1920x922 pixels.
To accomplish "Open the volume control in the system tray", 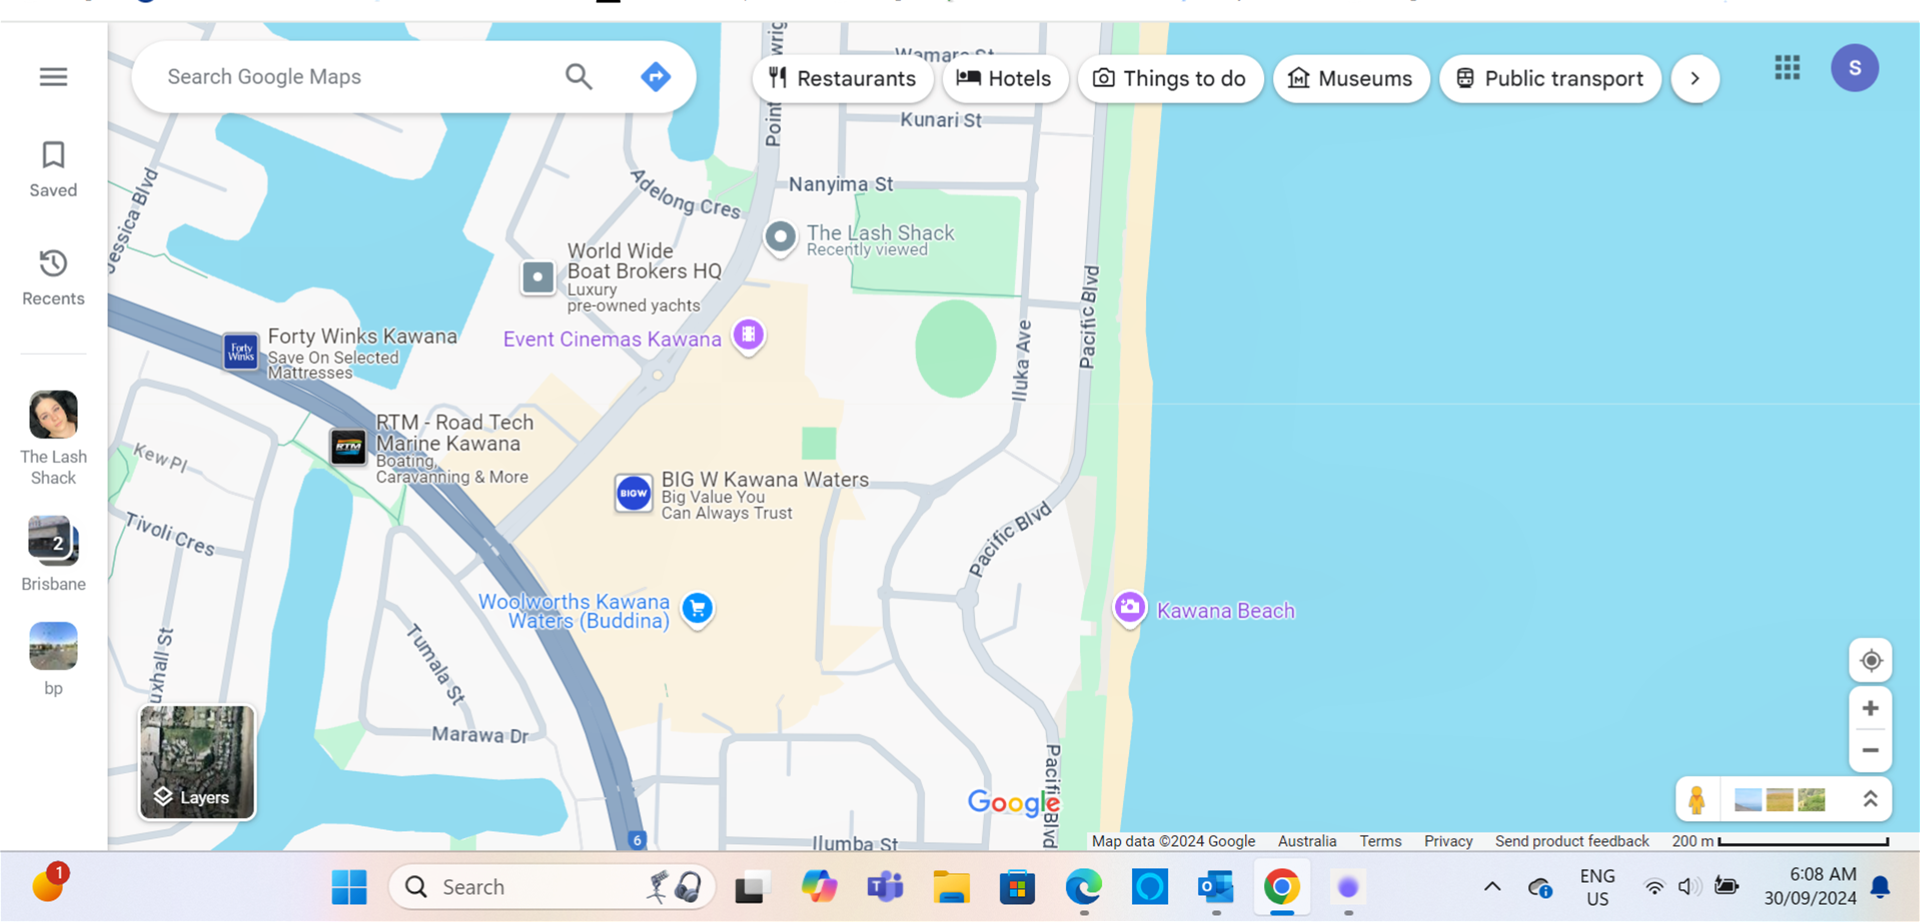I will (1689, 887).
